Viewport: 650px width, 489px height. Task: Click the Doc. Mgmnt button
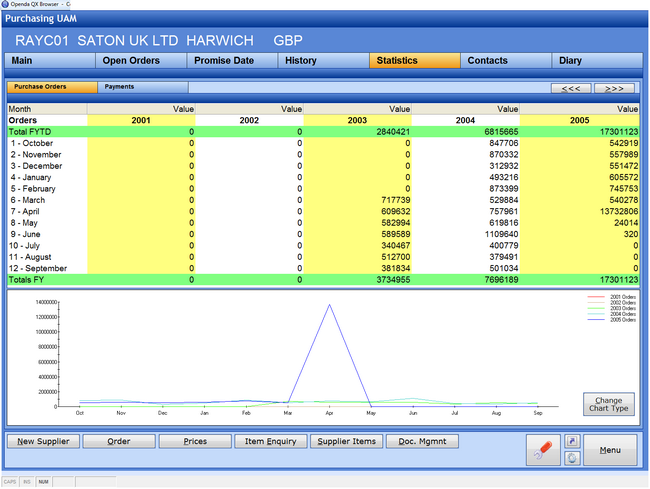point(422,441)
